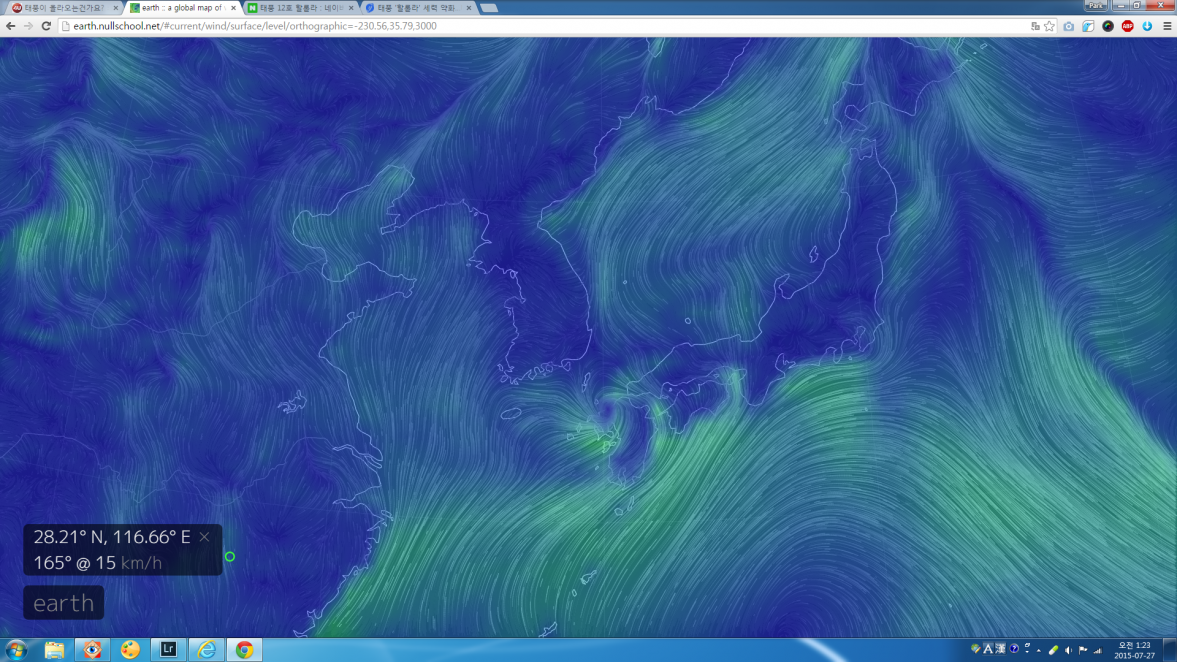Click the 28.21° N, 116.66° E coordinates text
Viewport: 1177px width, 662px height.
tap(112, 537)
